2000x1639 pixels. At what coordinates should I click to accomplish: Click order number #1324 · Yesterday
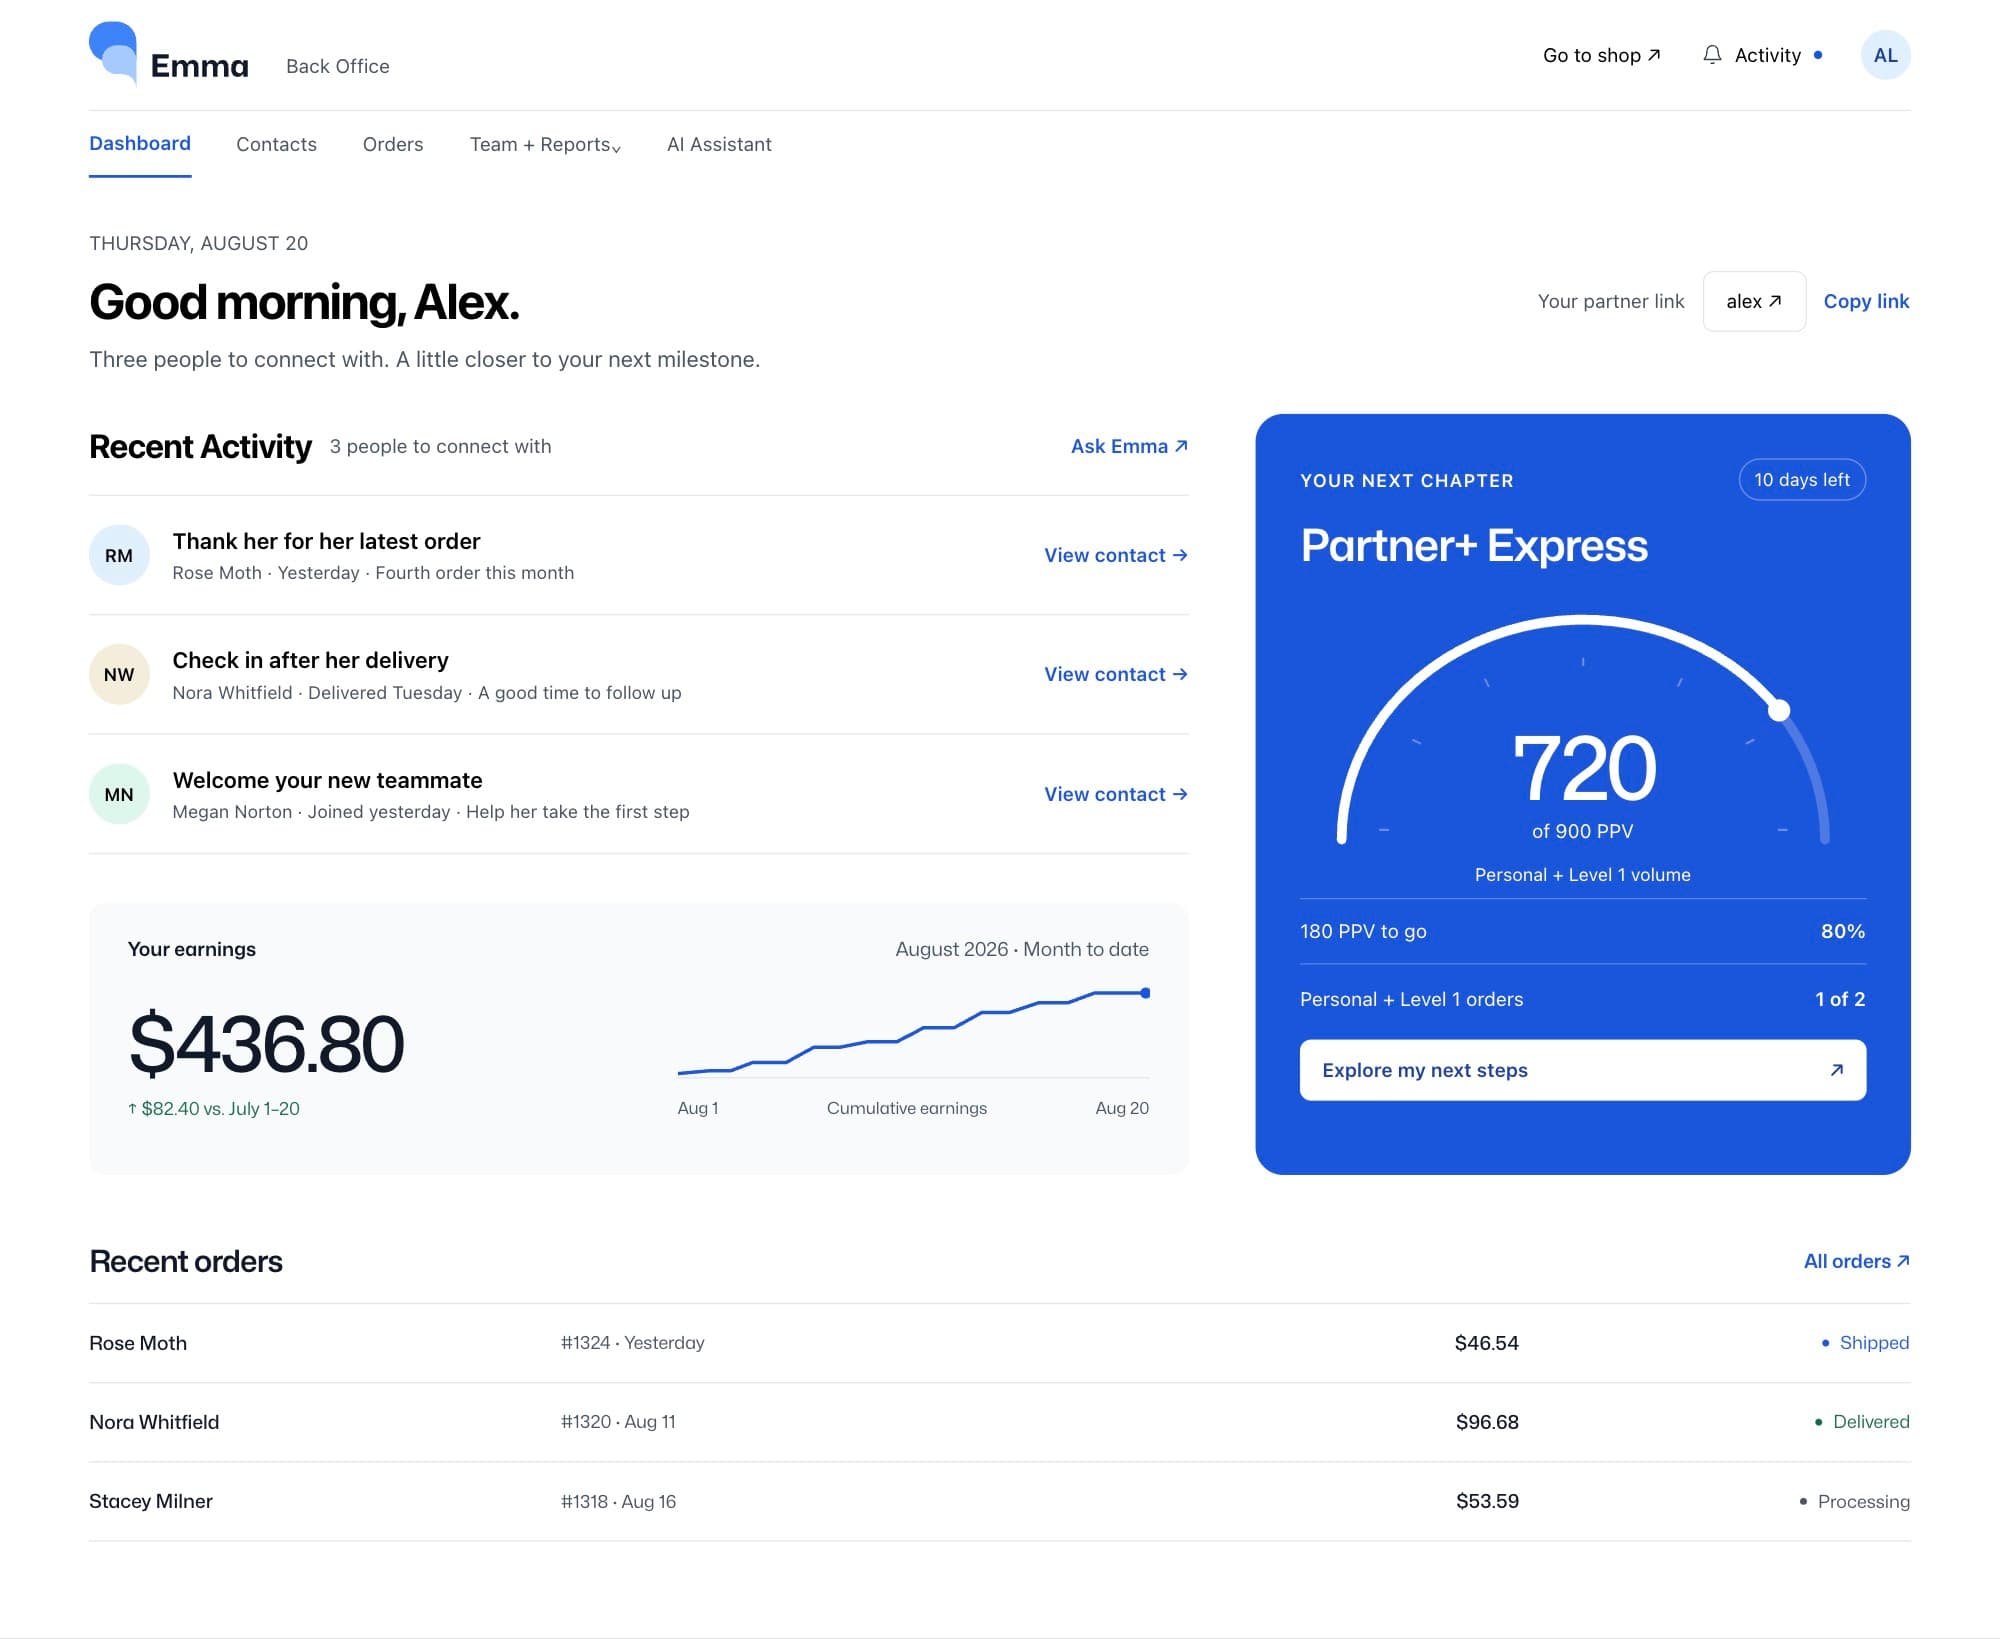click(632, 1343)
